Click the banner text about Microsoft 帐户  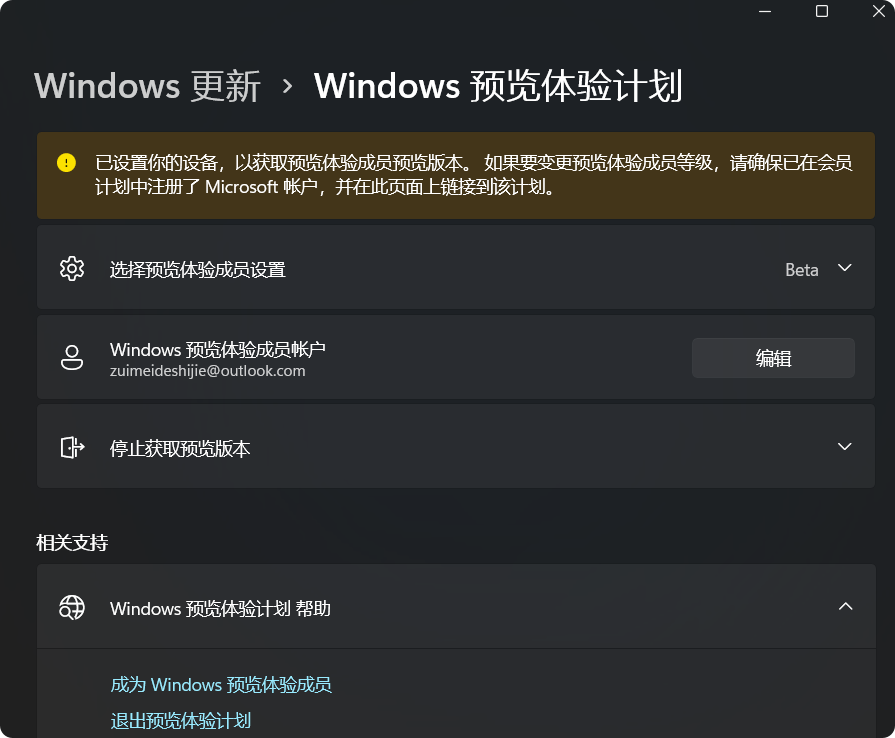click(474, 175)
